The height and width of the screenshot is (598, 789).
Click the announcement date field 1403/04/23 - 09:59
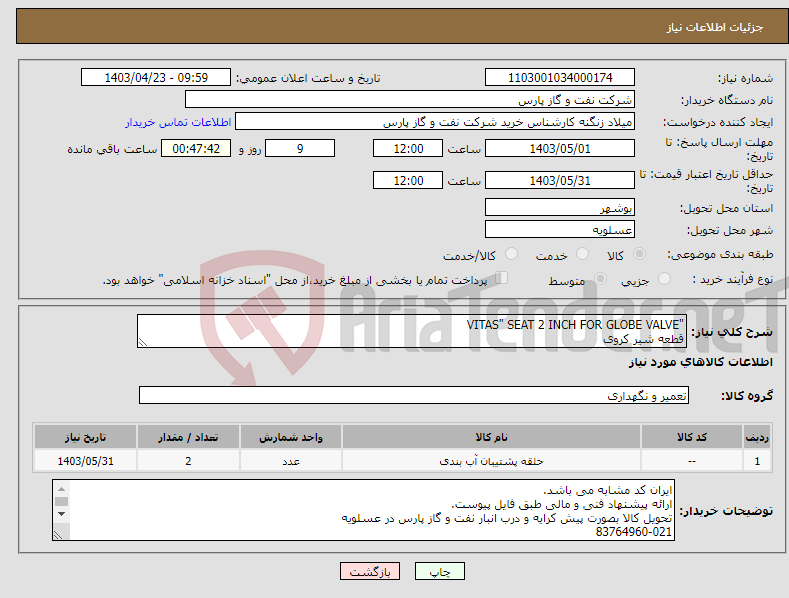click(155, 78)
